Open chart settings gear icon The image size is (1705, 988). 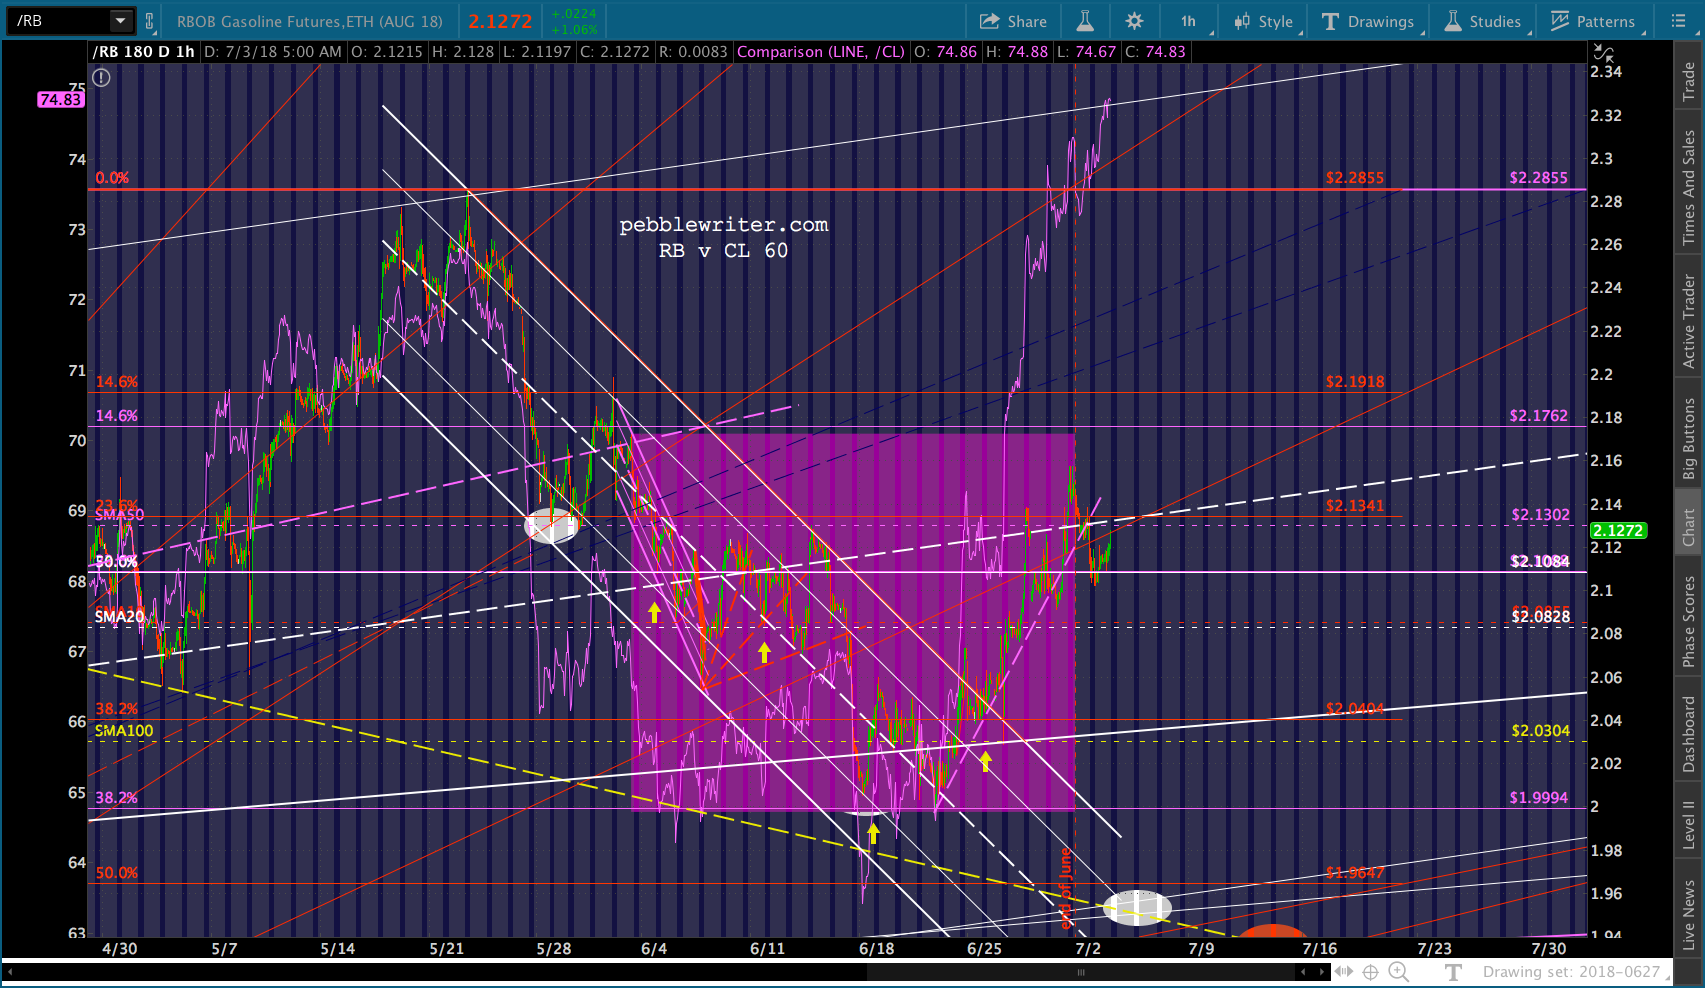click(x=1134, y=21)
